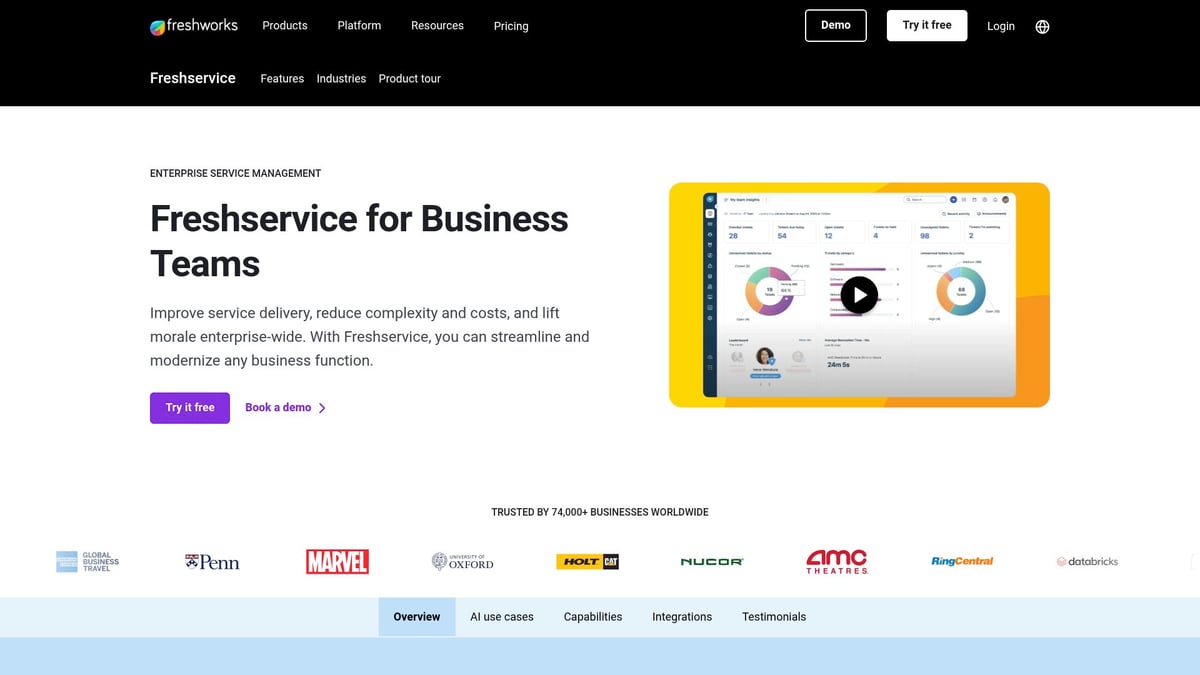Go to the Pricing page

click(511, 26)
